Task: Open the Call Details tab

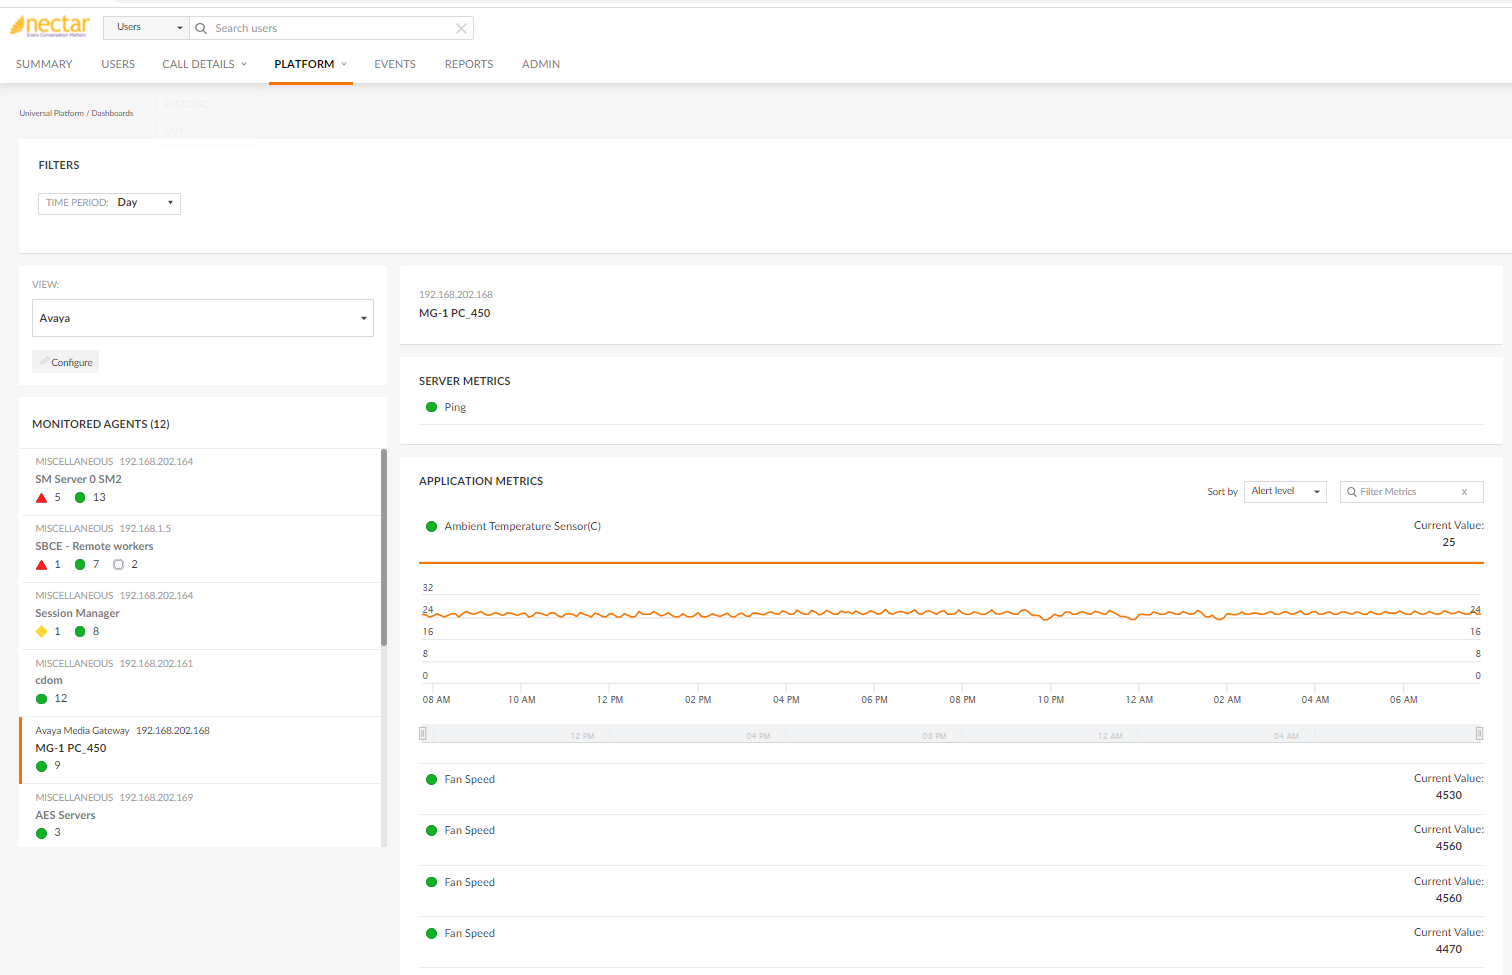Action: [x=198, y=64]
